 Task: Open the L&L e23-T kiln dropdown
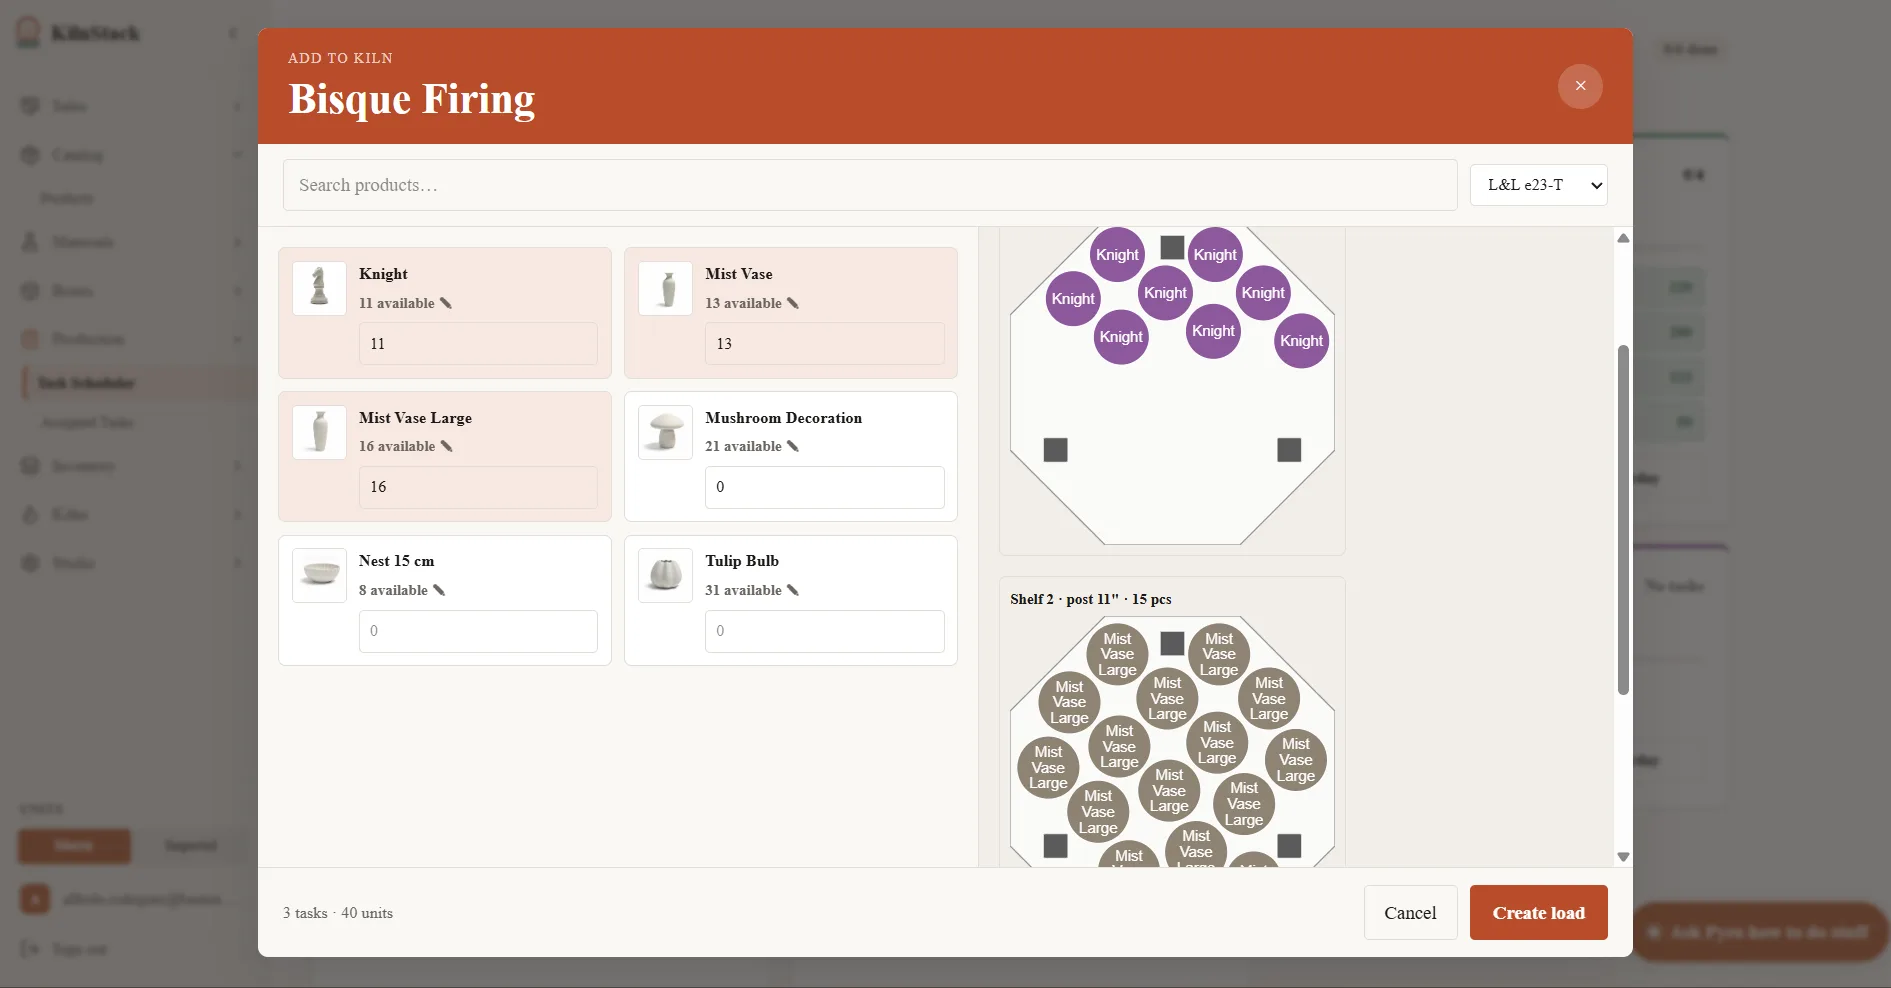(1538, 185)
